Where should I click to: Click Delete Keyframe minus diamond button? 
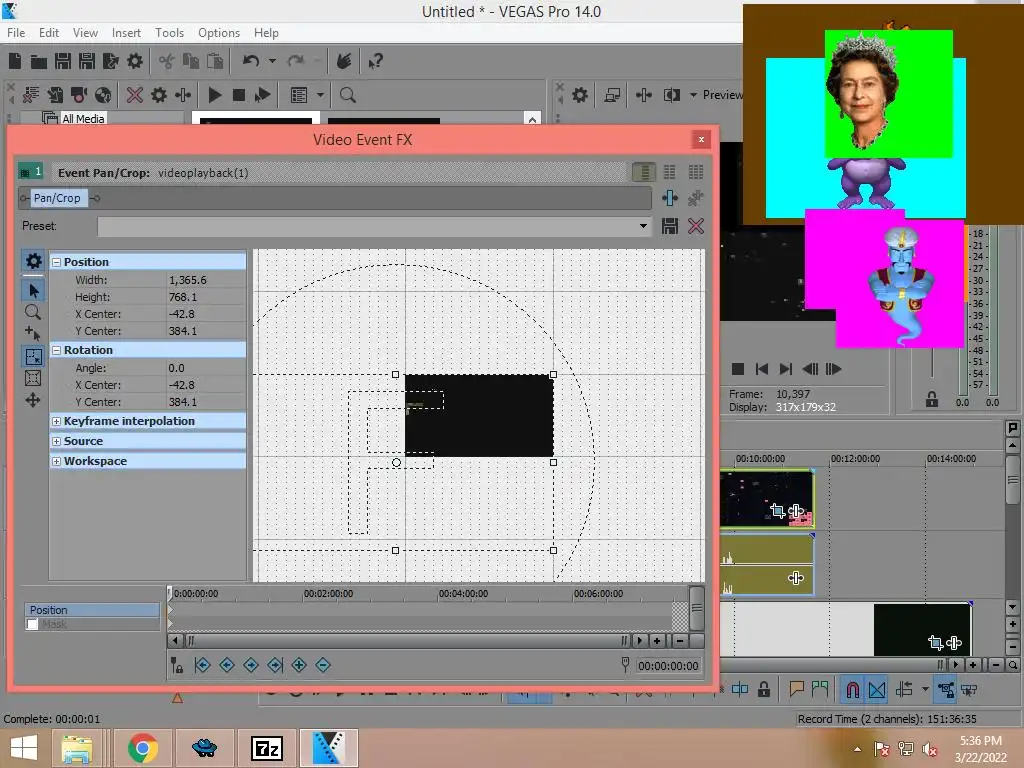coord(323,665)
